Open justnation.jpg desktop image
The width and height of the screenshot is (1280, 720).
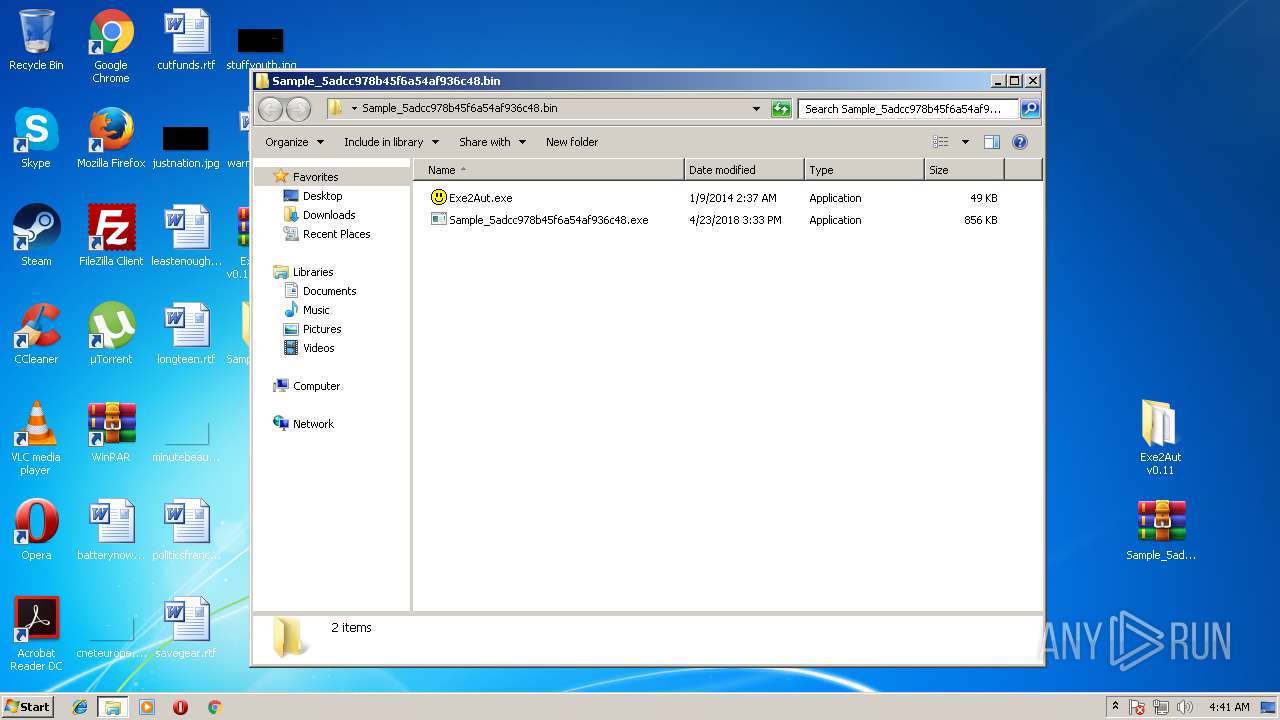pyautogui.click(x=186, y=147)
